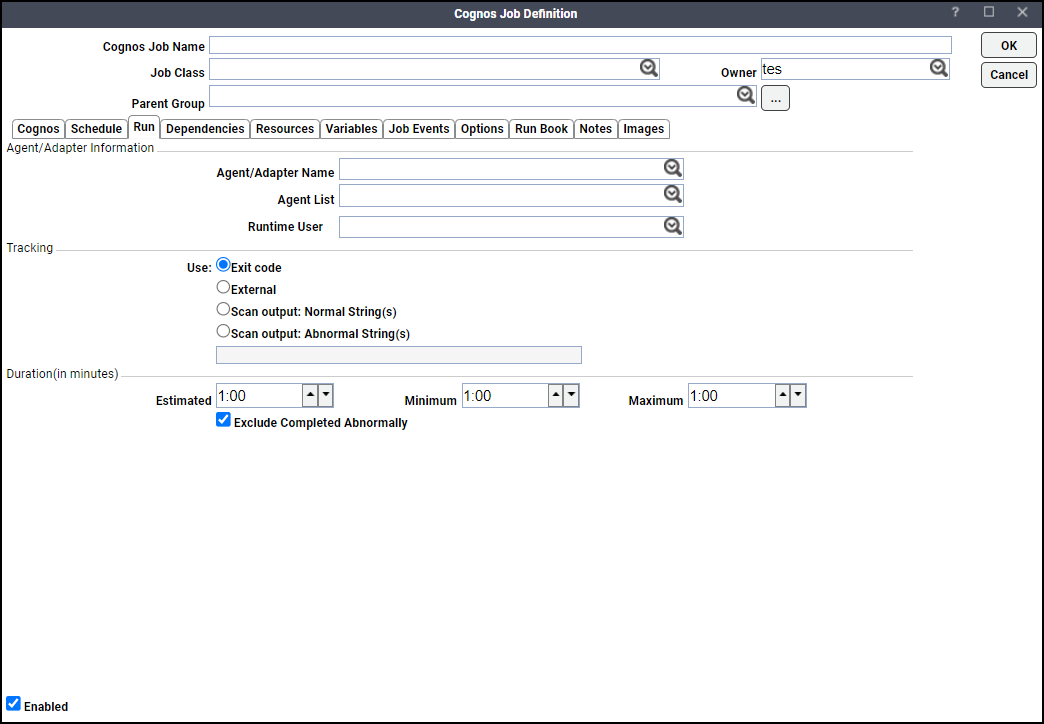Click the ellipsis button beside Parent Group

776,99
